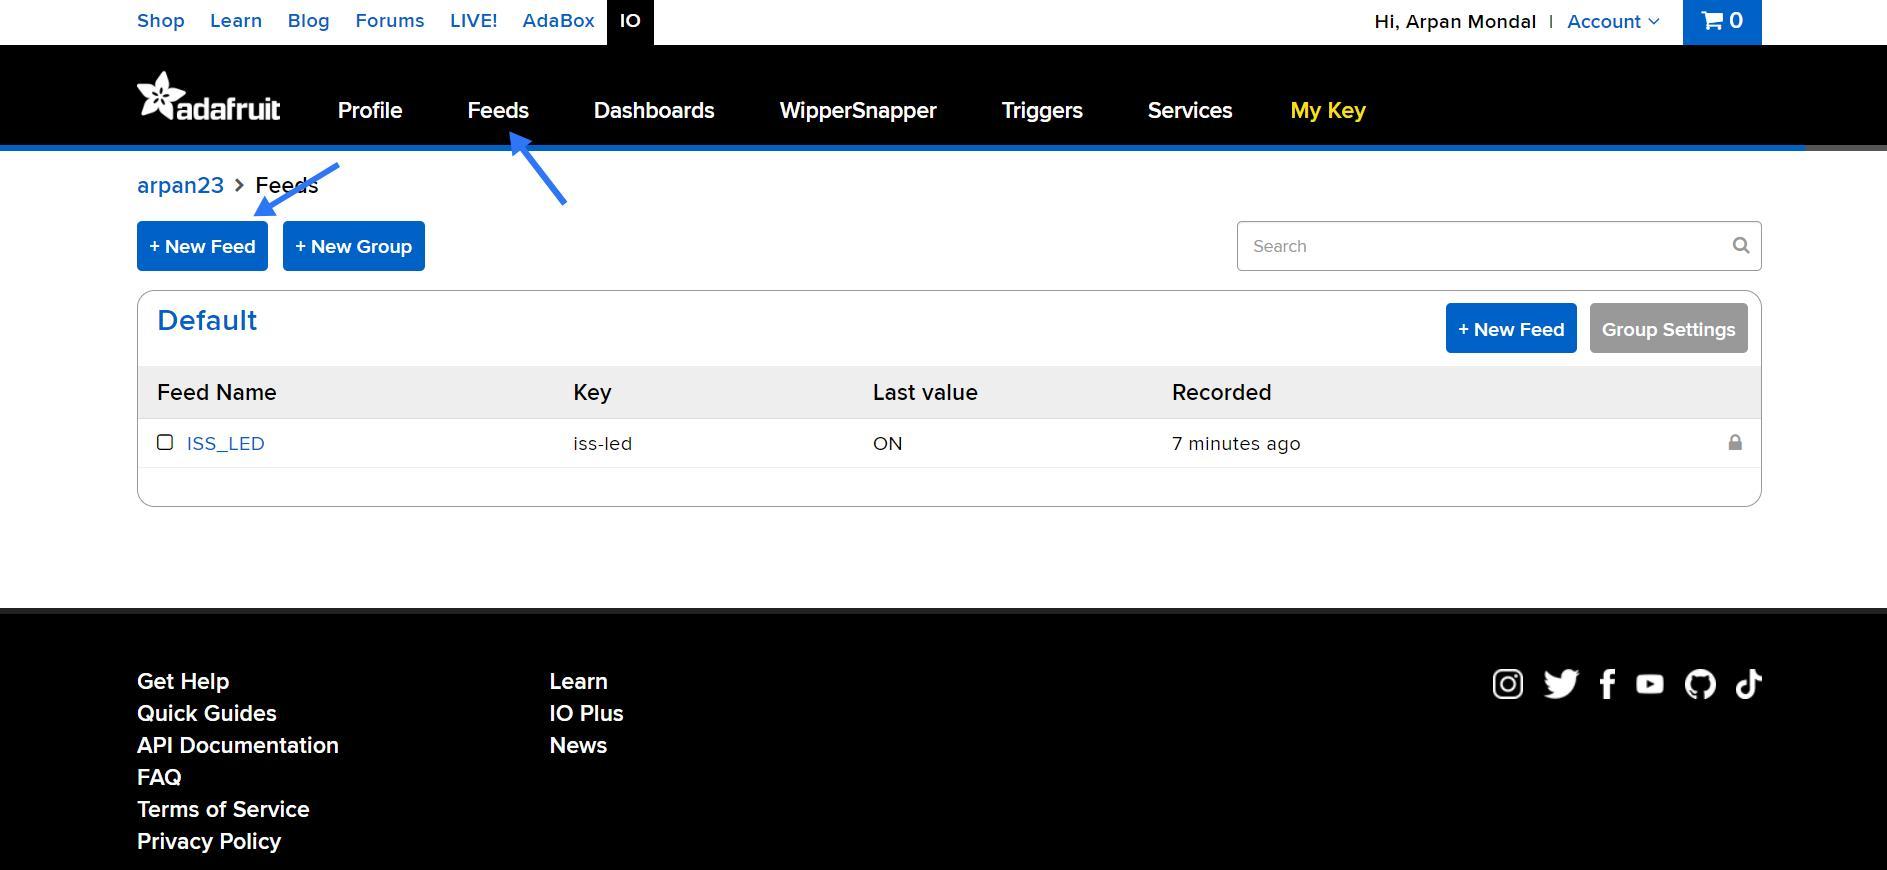This screenshot has height=870, width=1887.
Task: Click the '7 minutes ago' recorded cell
Action: 1236,443
